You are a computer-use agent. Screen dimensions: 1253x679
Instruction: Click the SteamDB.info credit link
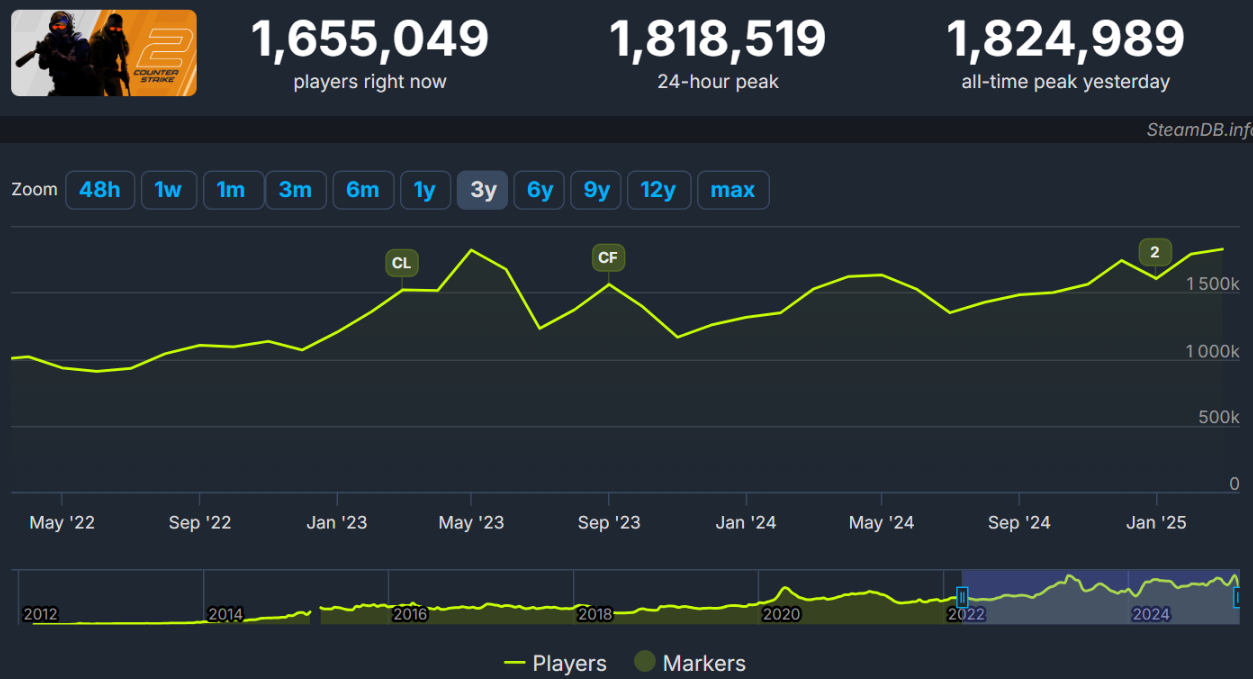(1199, 130)
